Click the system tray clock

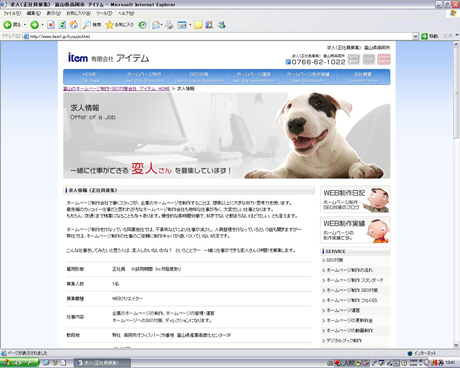point(450,363)
